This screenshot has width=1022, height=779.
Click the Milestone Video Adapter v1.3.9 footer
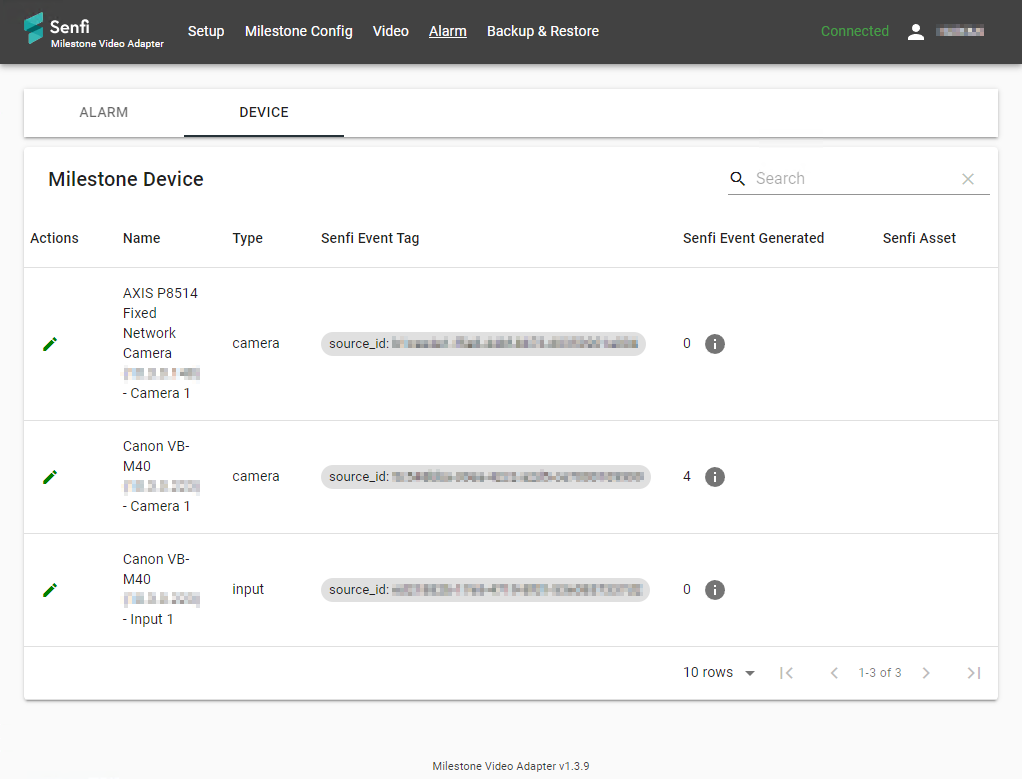[511, 766]
